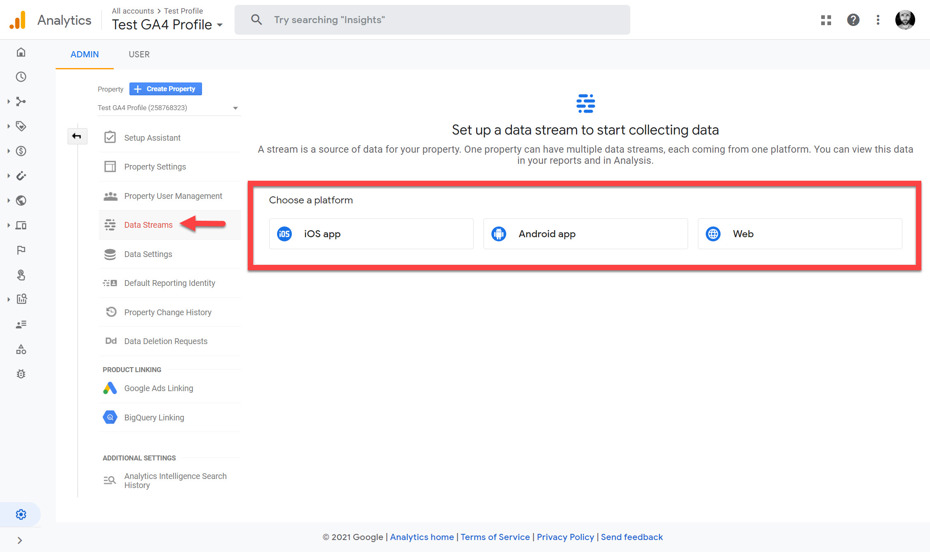This screenshot has width=930, height=552.
Task: Switch to the USER tab
Action: coord(139,54)
